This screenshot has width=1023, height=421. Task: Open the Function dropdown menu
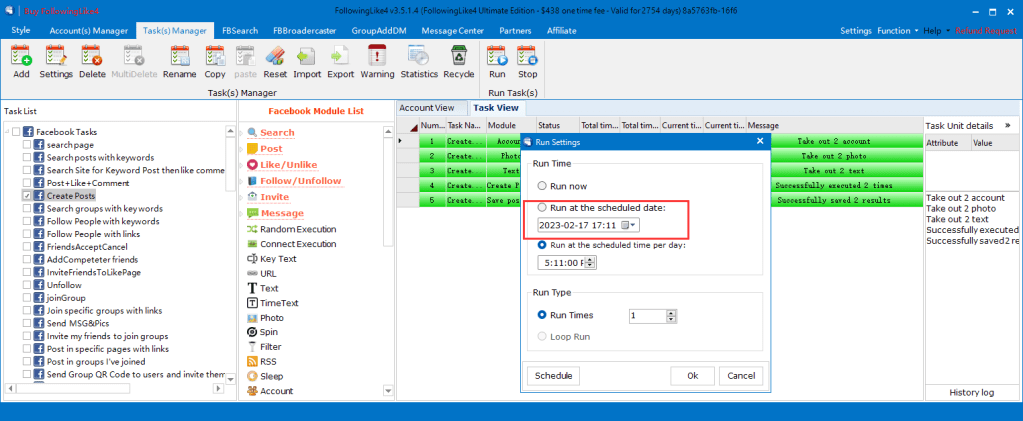click(897, 31)
